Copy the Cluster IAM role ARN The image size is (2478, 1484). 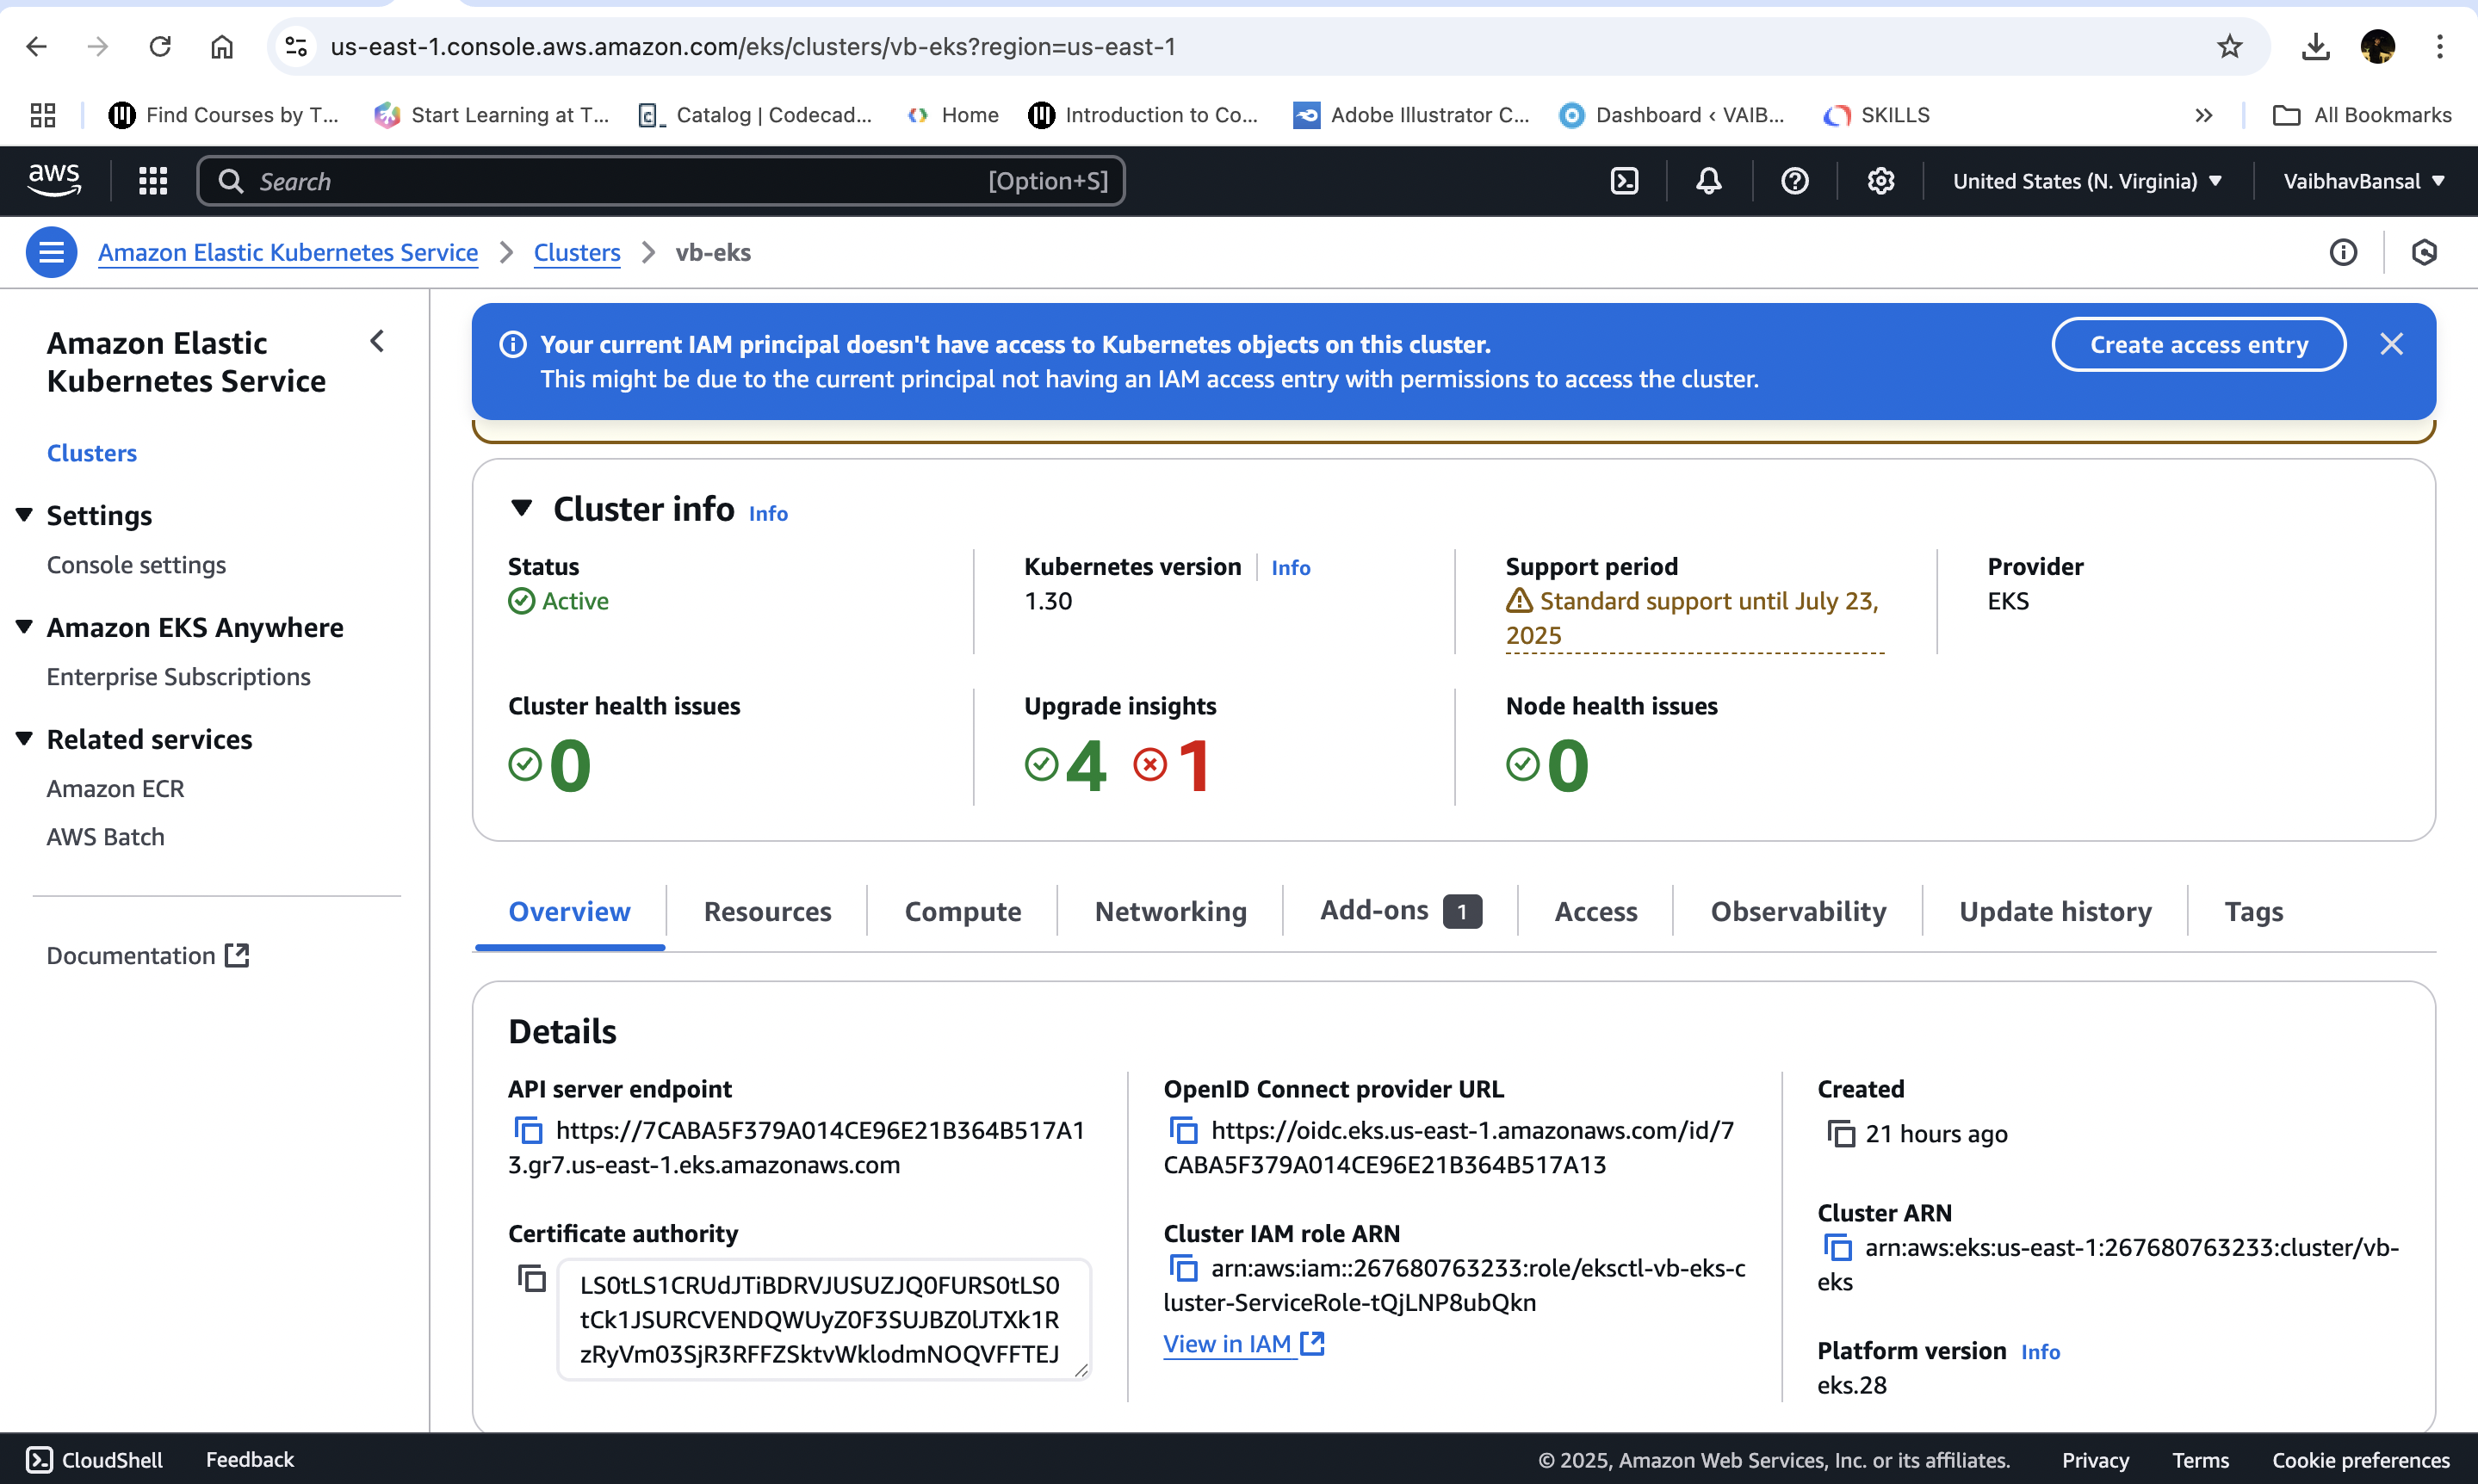tap(1184, 1268)
